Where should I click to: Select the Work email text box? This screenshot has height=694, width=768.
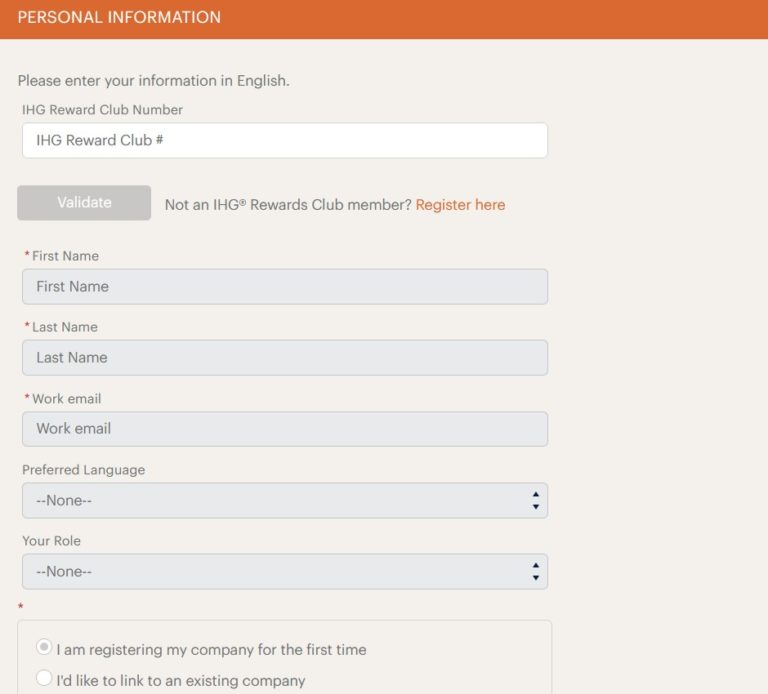[x=284, y=429]
